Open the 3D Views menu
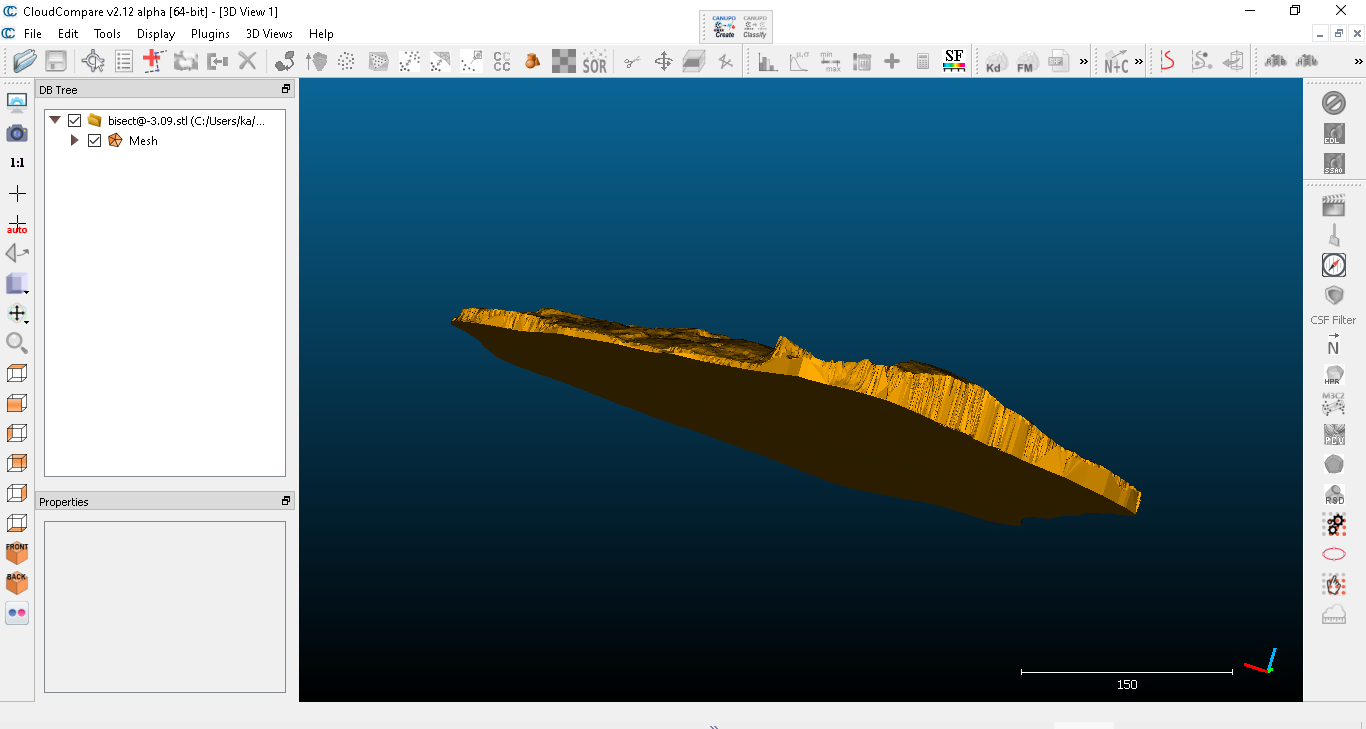The height and width of the screenshot is (729, 1366). pyautogui.click(x=269, y=34)
